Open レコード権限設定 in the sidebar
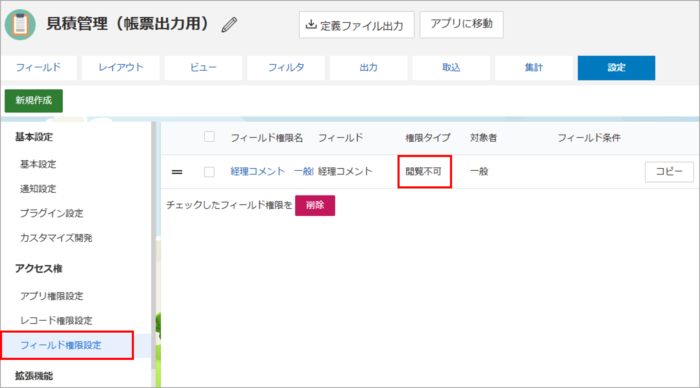Viewport: 700px width, 388px height. pyautogui.click(x=56, y=321)
